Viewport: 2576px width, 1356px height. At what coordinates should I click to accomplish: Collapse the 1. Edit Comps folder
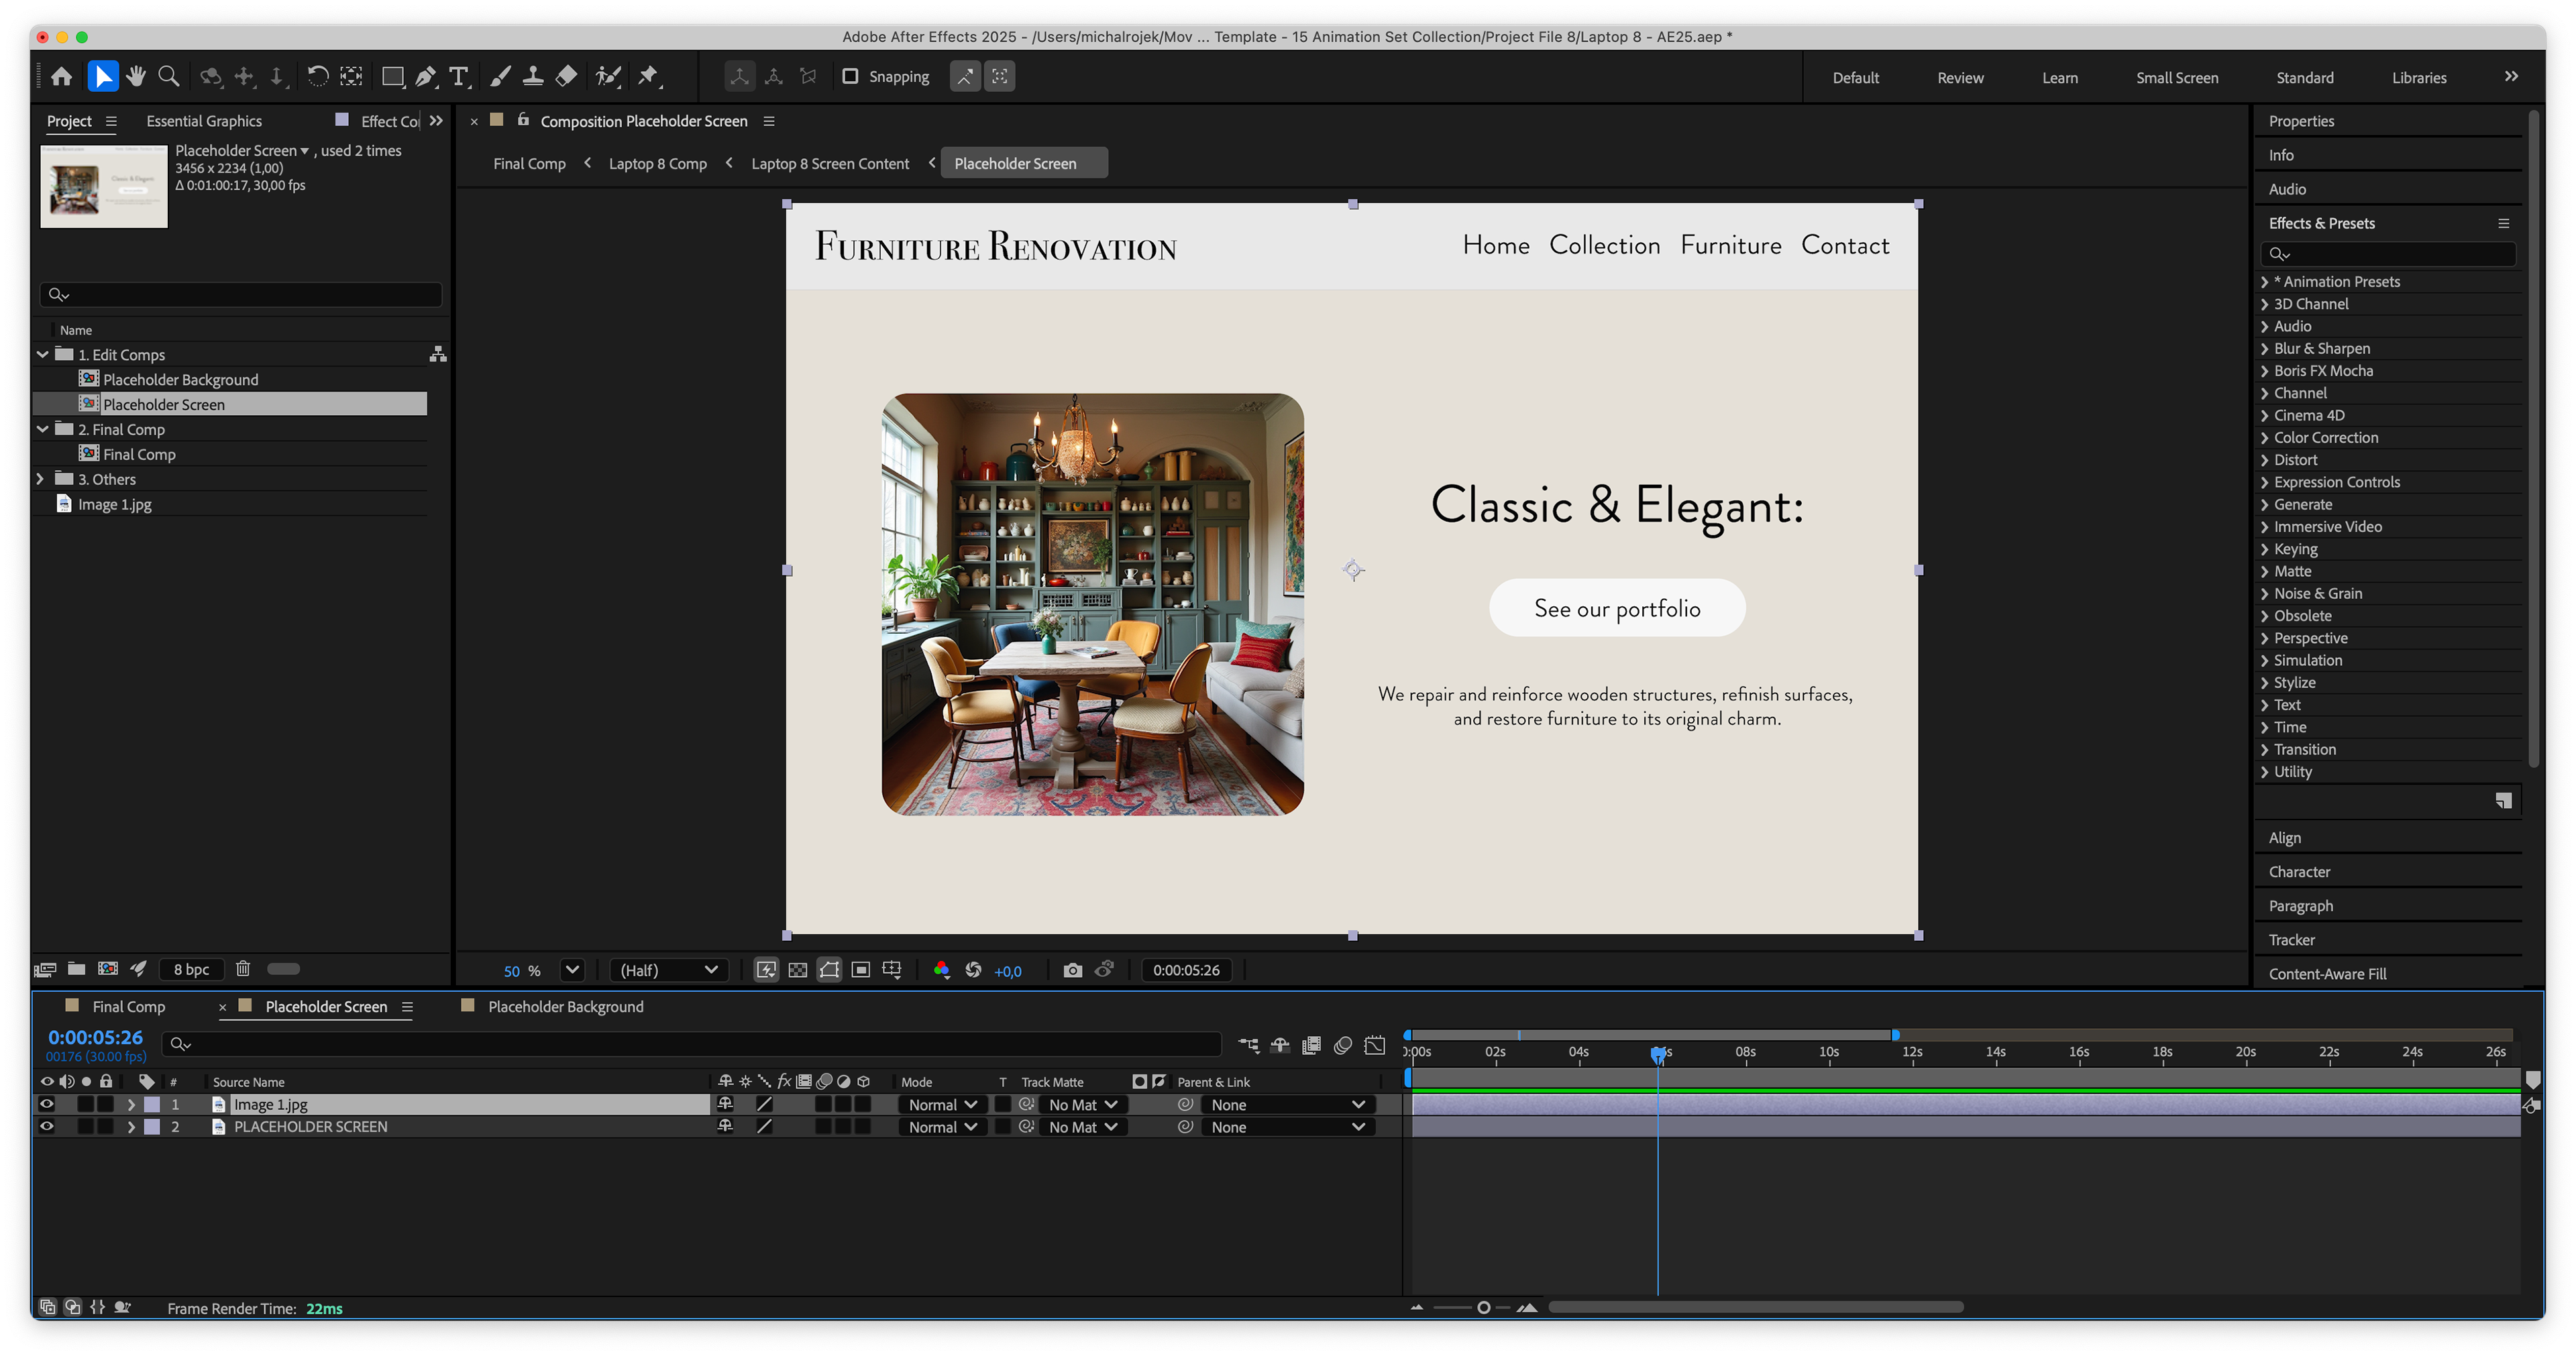tap(43, 354)
